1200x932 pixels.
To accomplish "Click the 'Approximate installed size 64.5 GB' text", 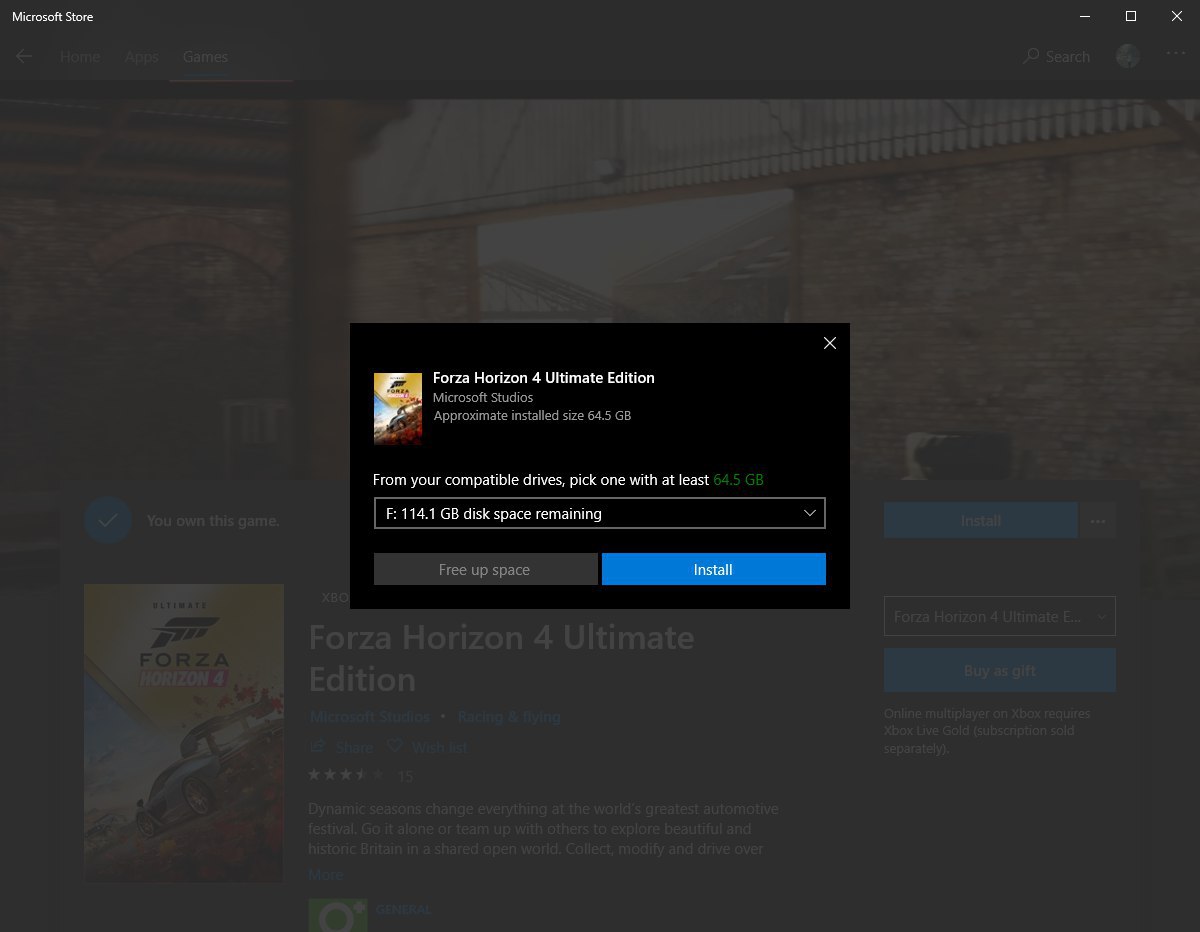I will 532,415.
